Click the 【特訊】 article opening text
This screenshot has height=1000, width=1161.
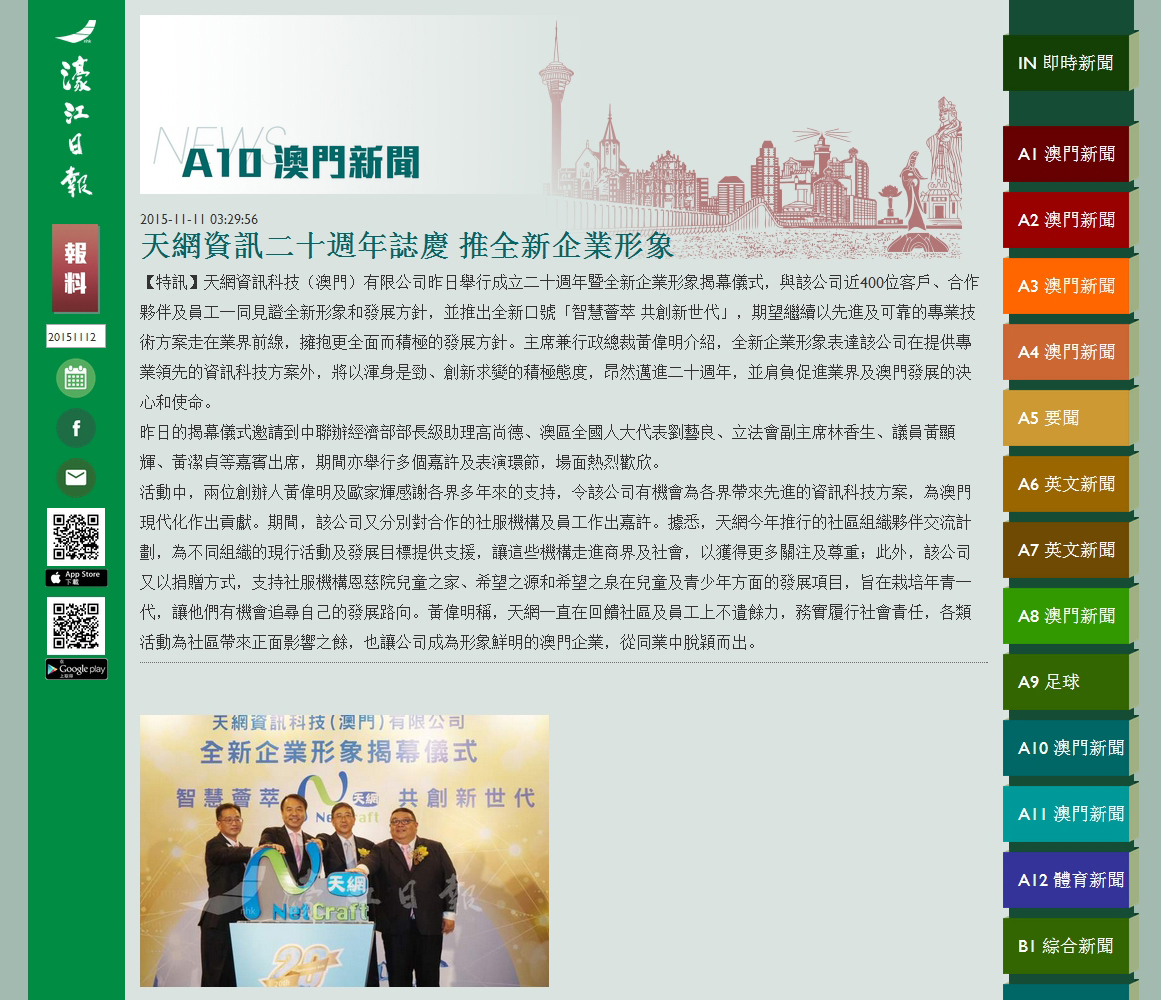coord(559,342)
